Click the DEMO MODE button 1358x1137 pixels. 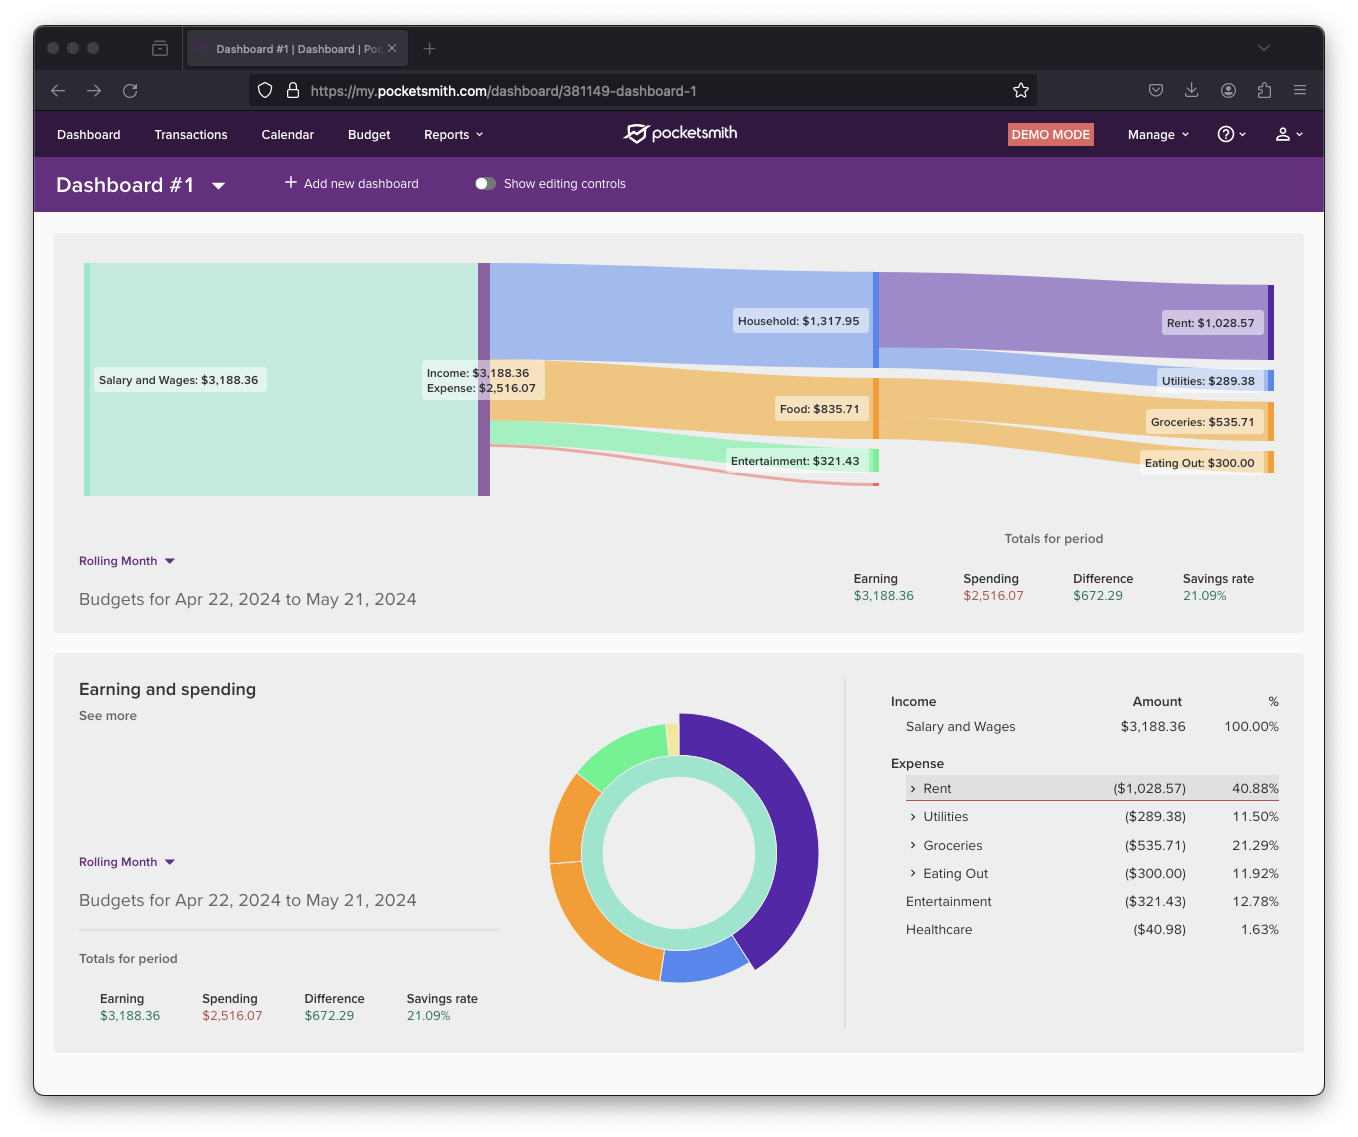click(1050, 135)
